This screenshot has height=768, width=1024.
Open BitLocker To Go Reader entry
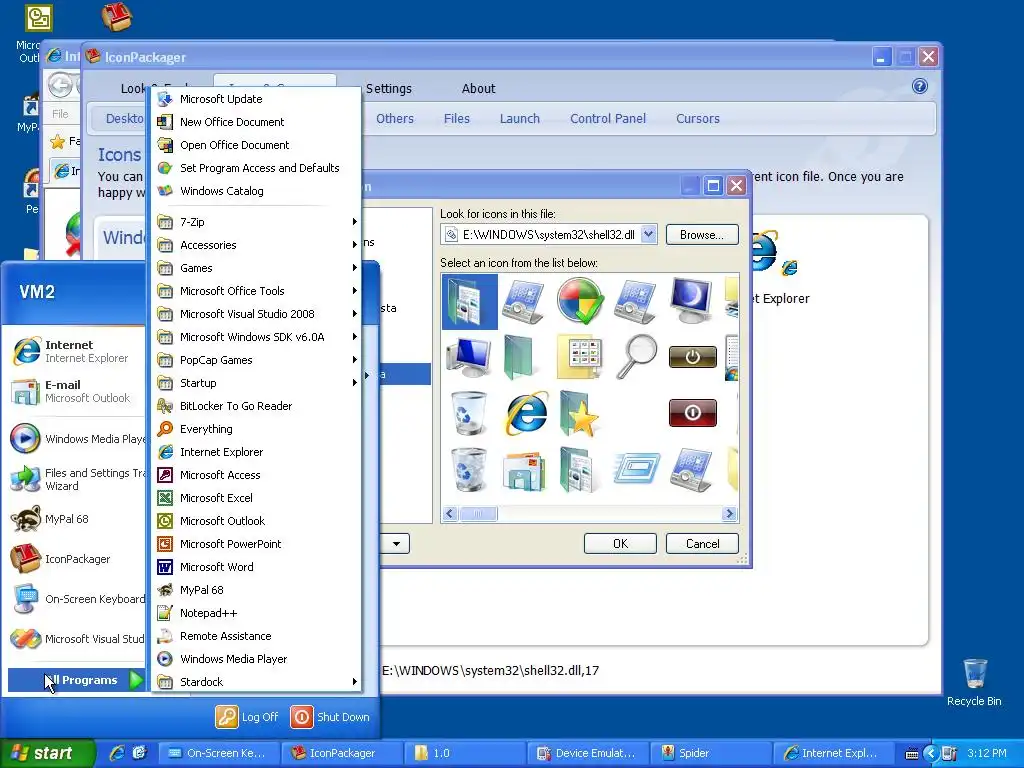point(256,406)
